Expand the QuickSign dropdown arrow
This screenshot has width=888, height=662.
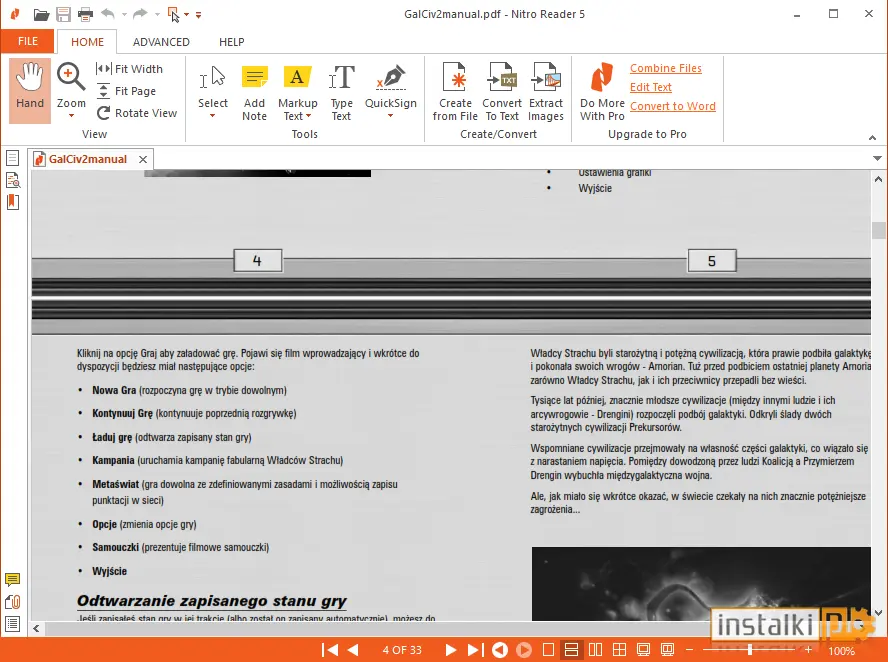pos(390,116)
